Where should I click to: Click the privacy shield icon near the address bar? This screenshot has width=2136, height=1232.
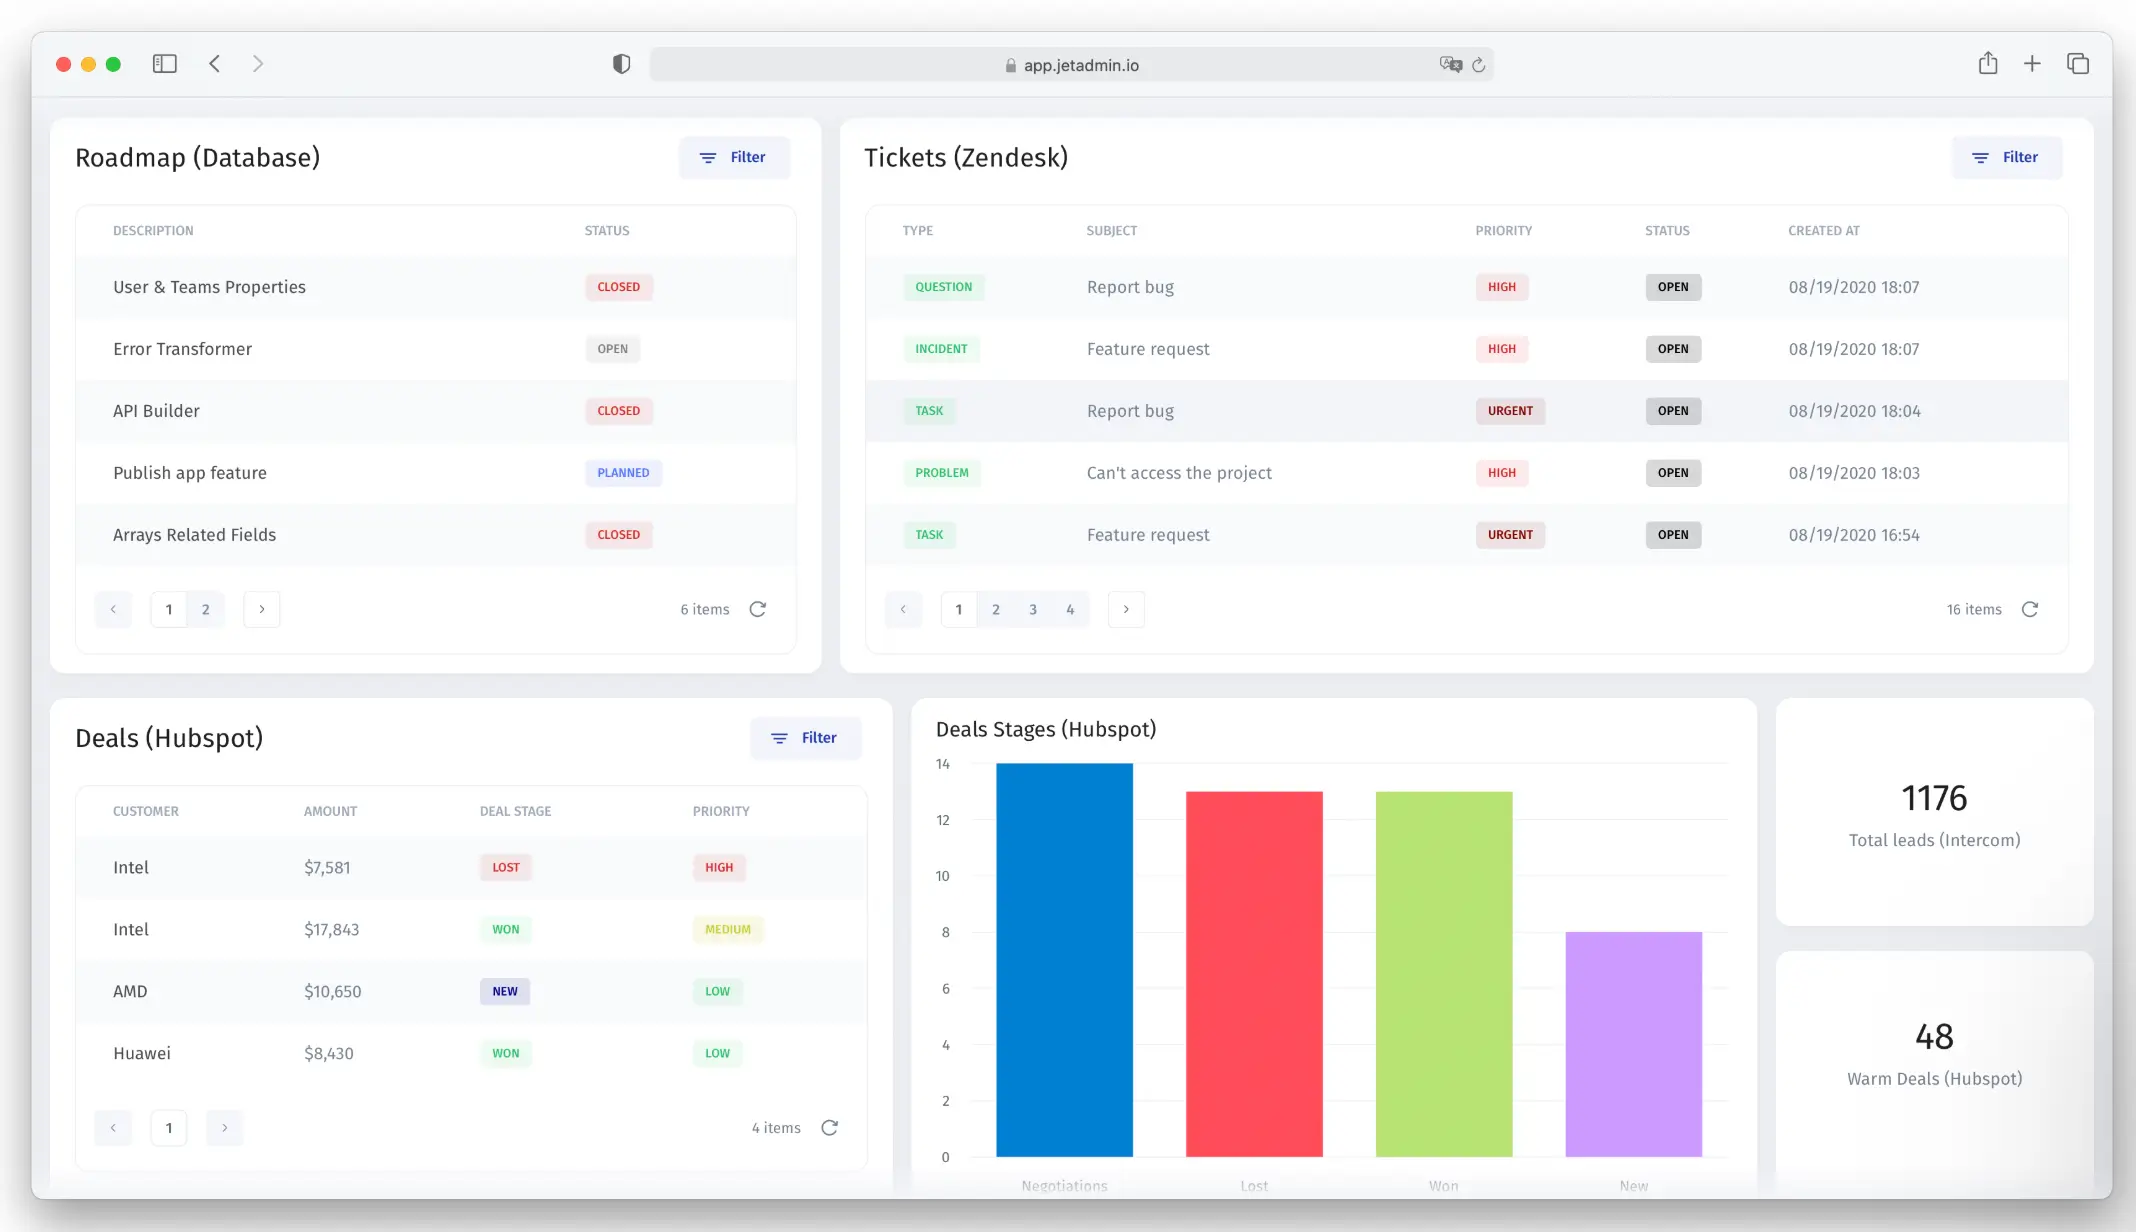pyautogui.click(x=621, y=63)
